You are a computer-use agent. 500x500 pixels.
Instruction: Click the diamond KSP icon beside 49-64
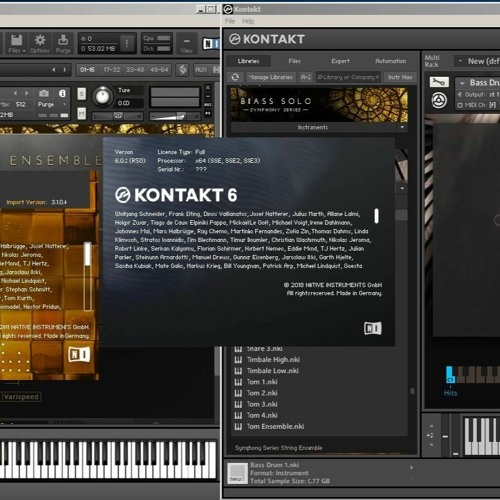pos(183,70)
